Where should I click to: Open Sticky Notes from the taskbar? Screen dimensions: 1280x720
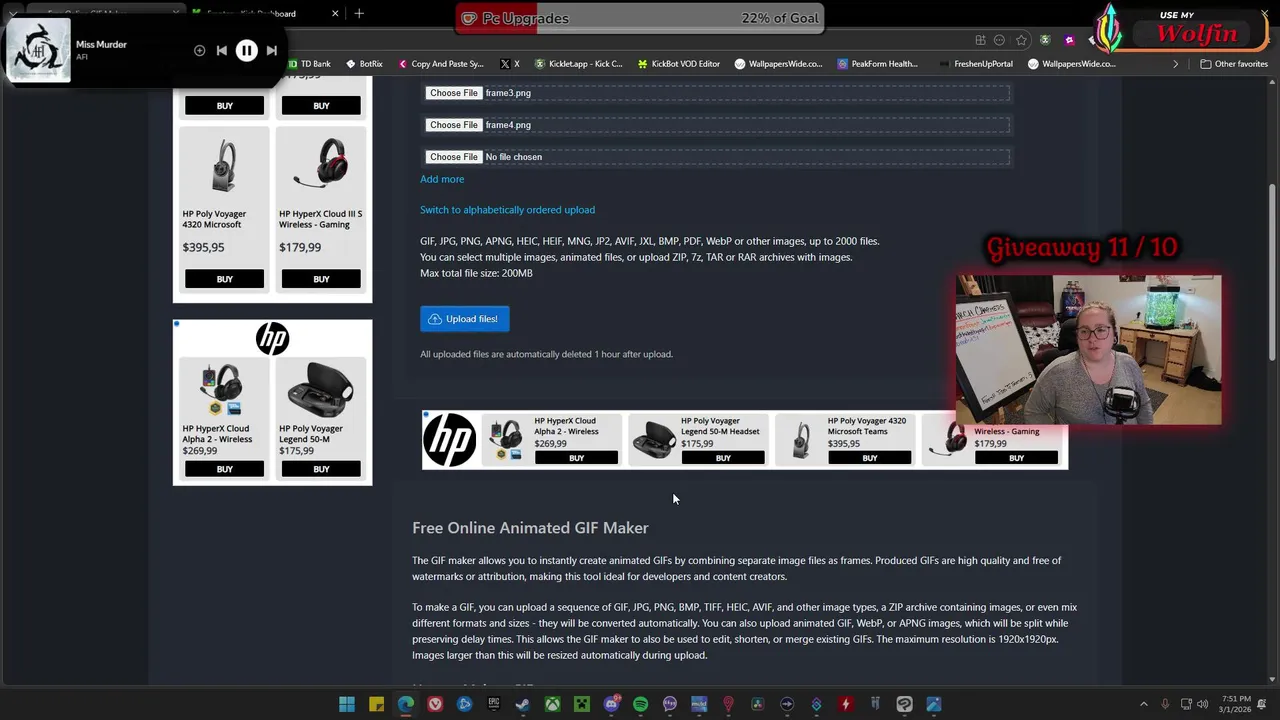(x=376, y=704)
